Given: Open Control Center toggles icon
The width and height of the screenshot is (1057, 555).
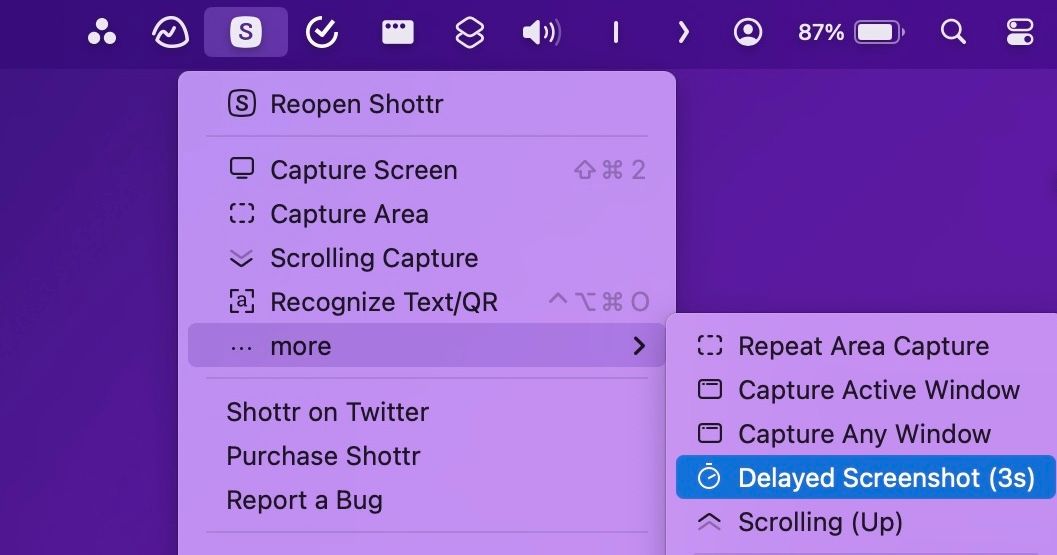Looking at the screenshot, I should click(x=1020, y=33).
